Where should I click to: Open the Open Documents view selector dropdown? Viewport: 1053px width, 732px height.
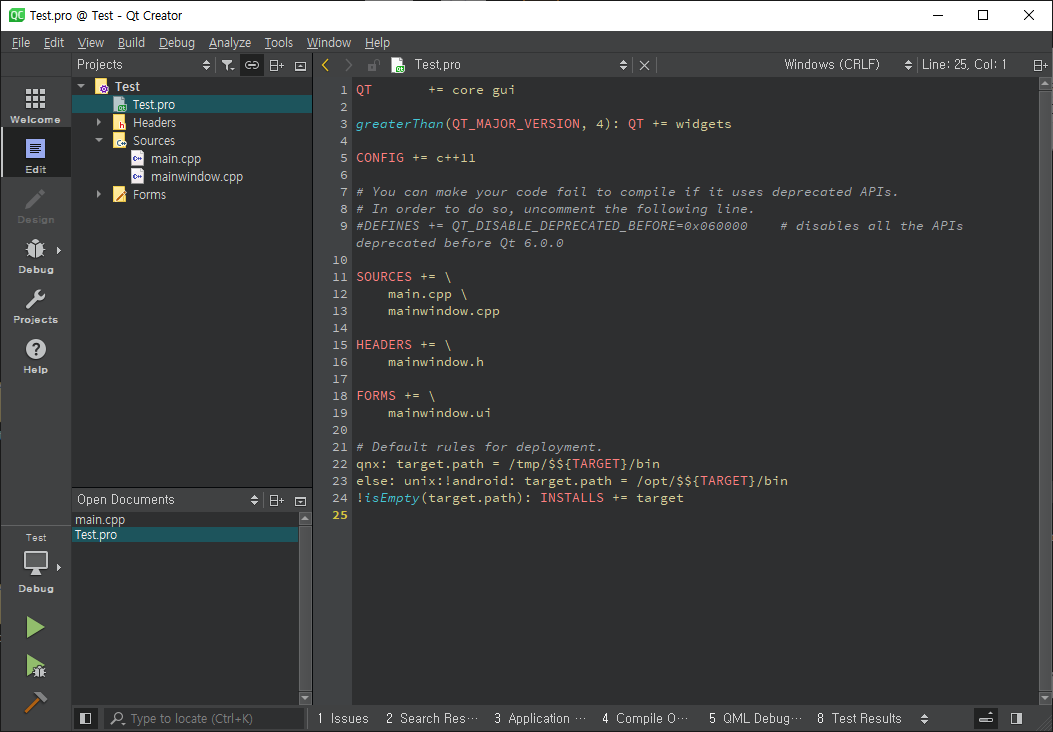[255, 500]
